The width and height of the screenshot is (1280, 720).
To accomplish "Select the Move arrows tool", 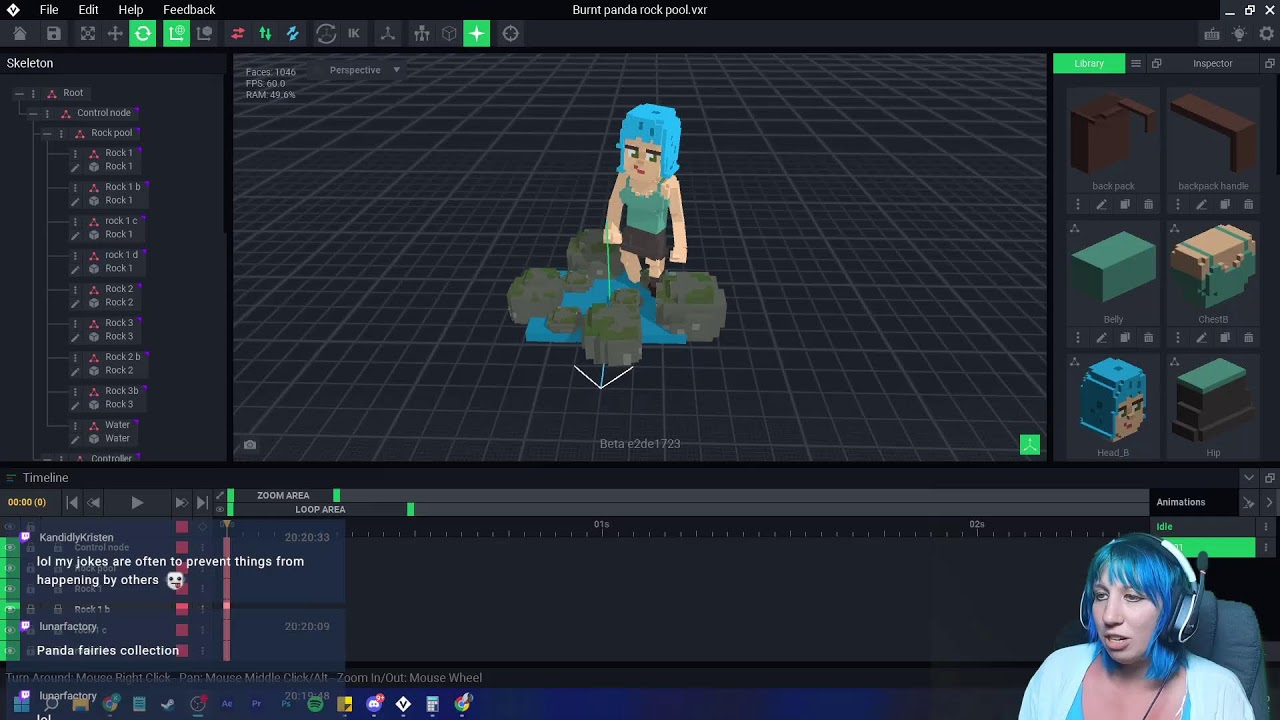I will tap(115, 34).
